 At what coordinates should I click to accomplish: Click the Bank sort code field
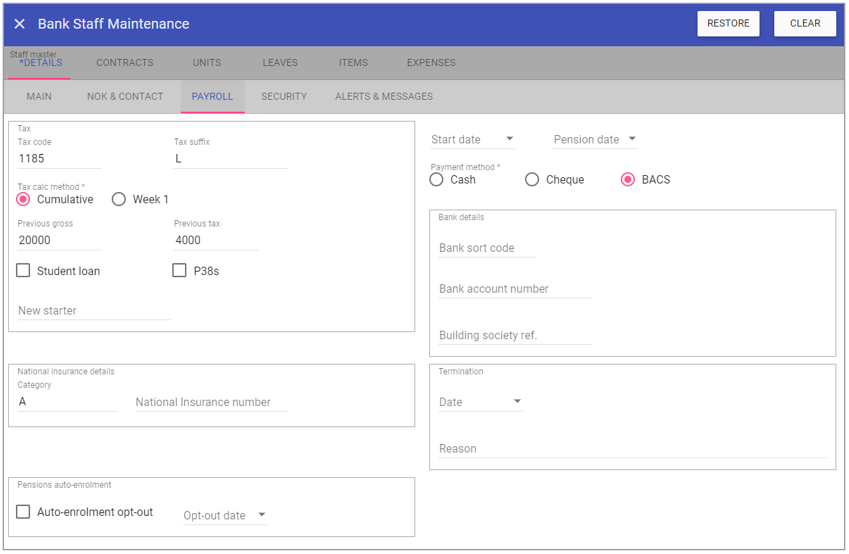(487, 248)
